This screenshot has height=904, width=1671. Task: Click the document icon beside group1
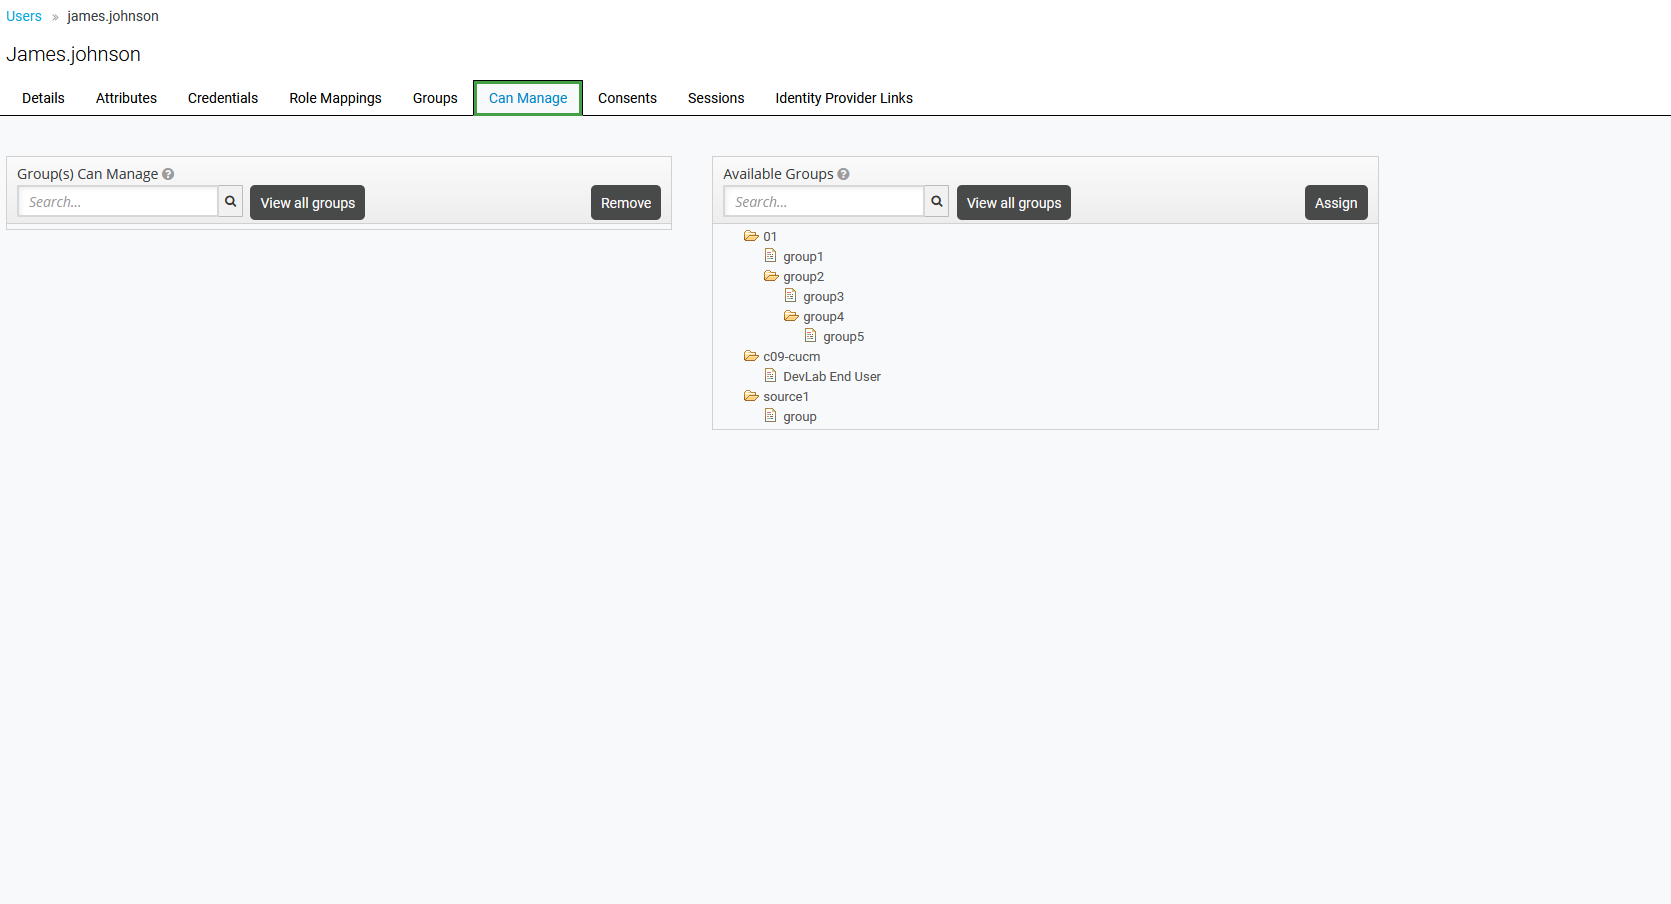pyautogui.click(x=770, y=256)
